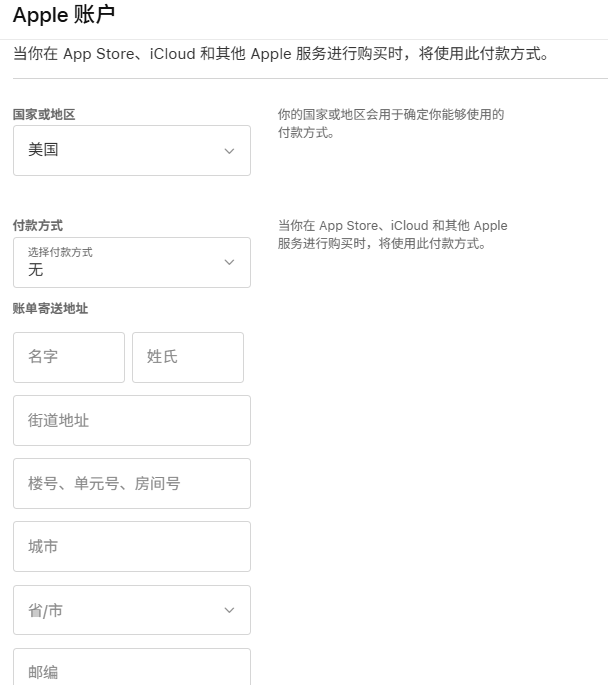
Task: Click the help text about 你的国家或地区
Action: 390,123
